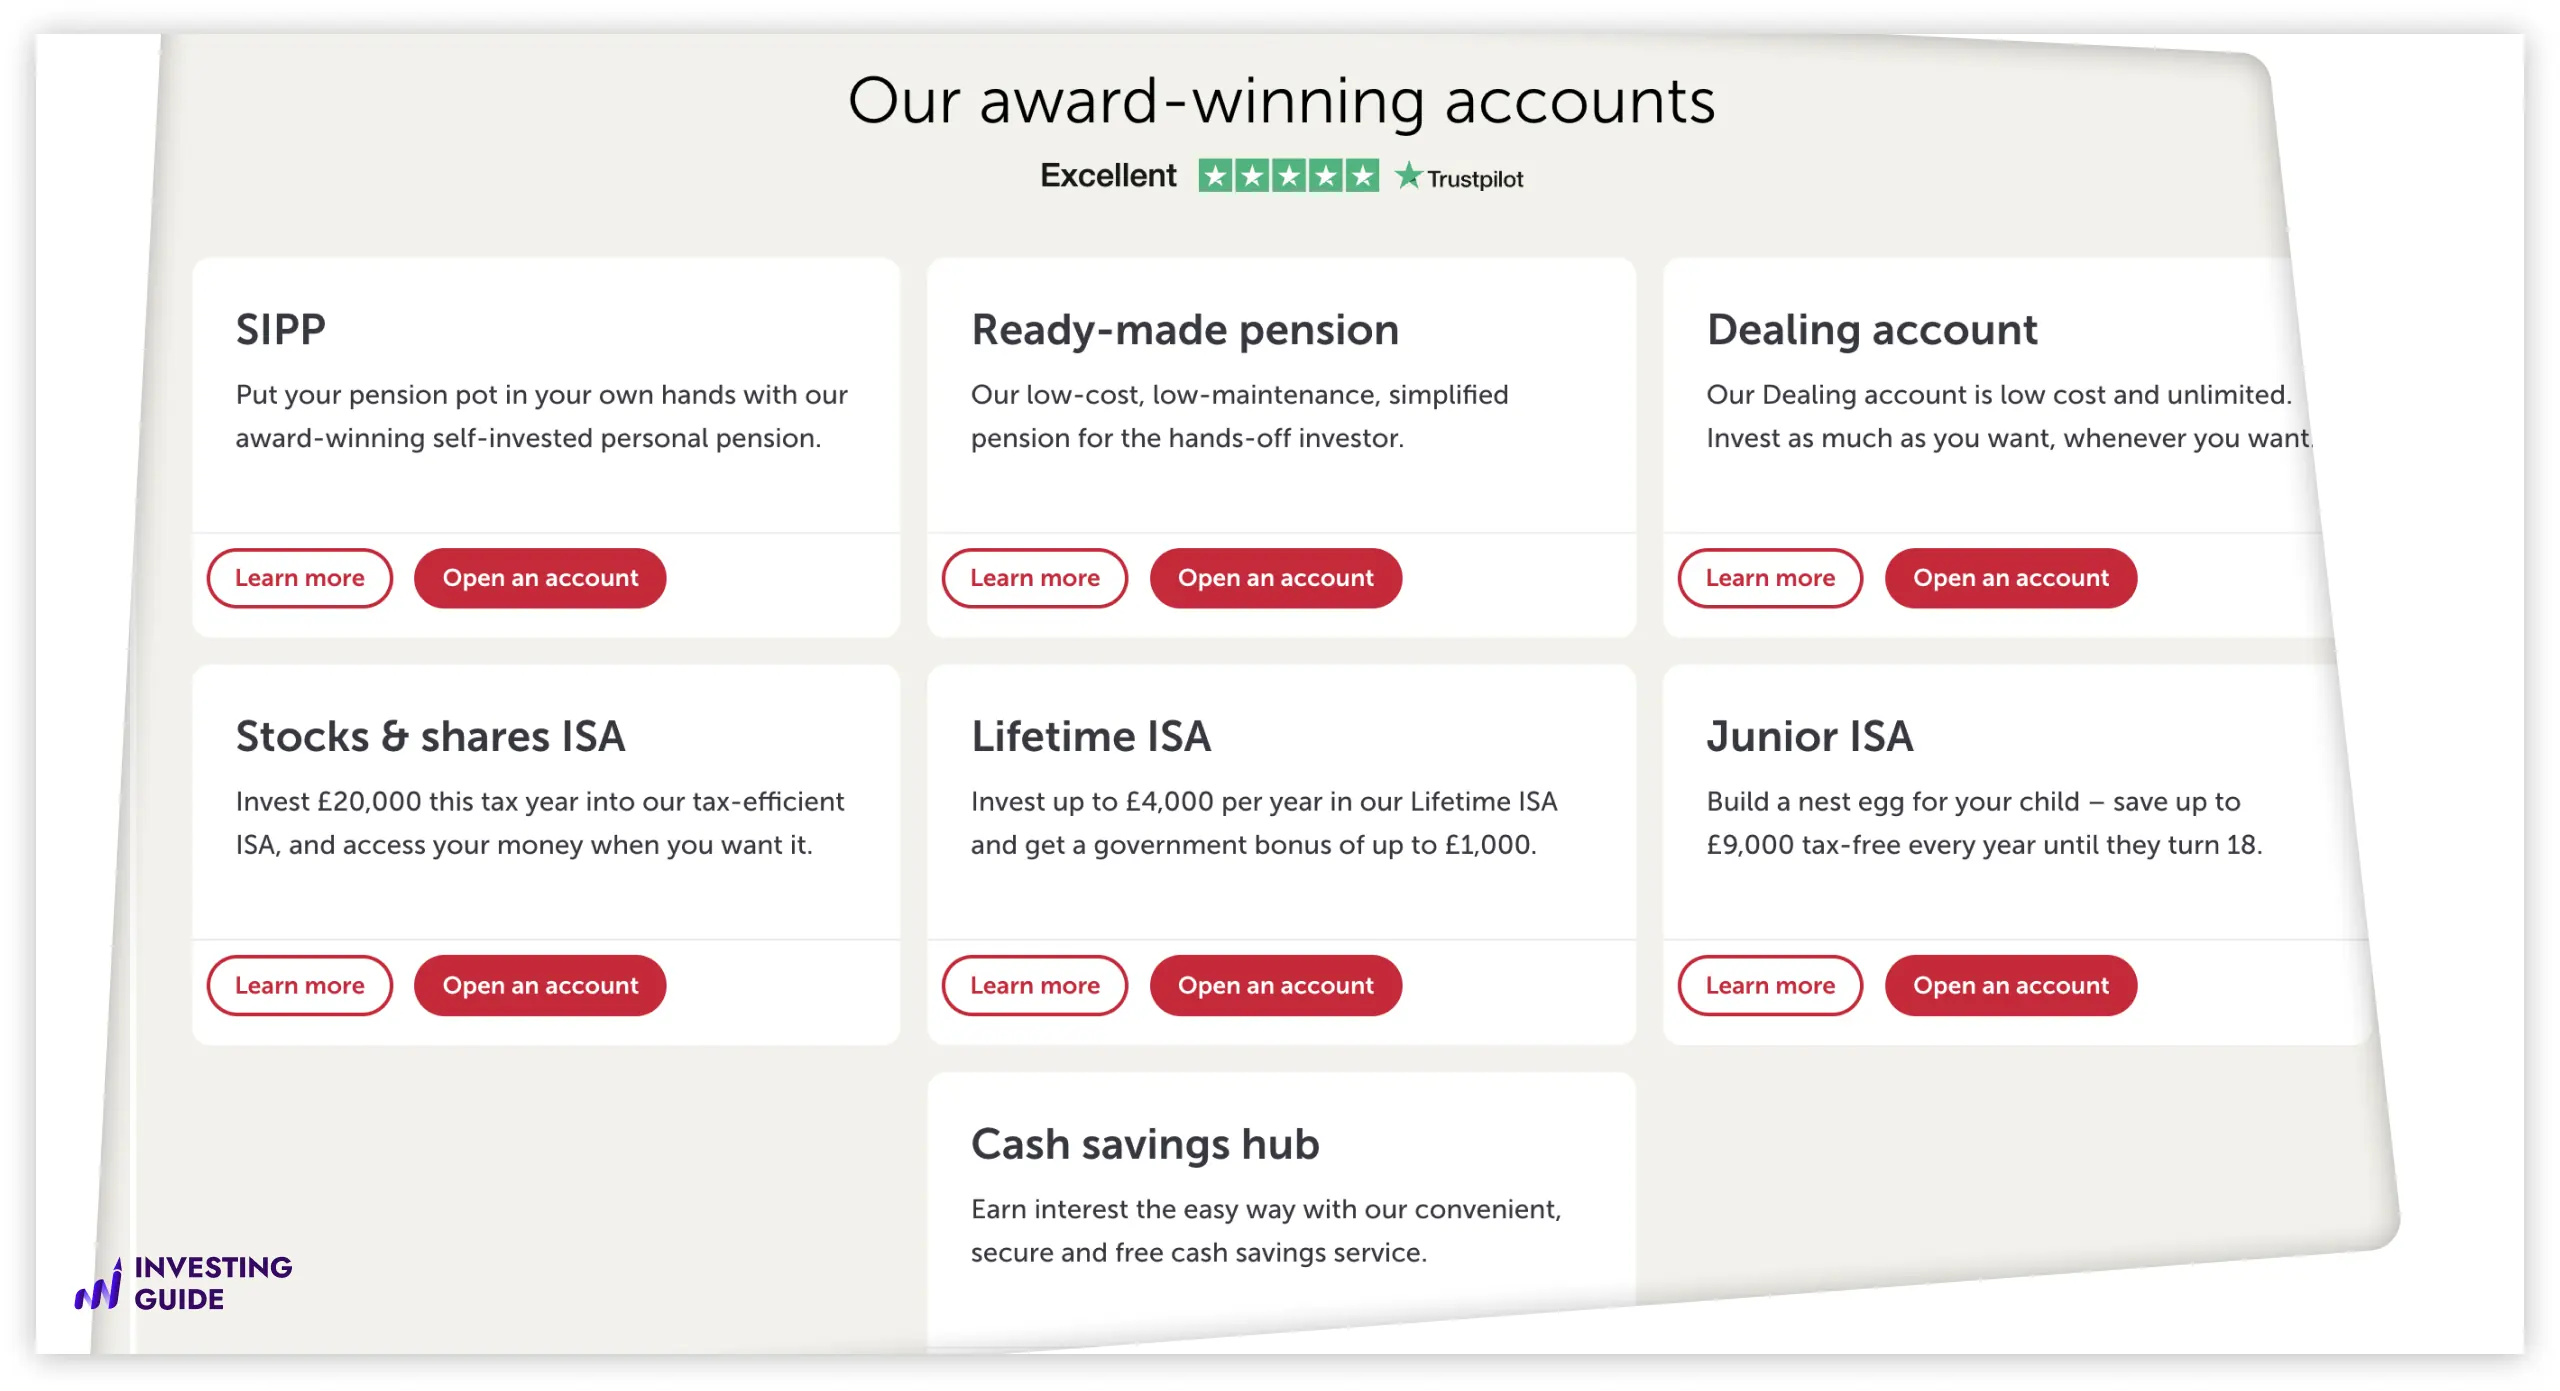Click the SIPP card title
2560x1391 pixels.
pyautogui.click(x=281, y=330)
